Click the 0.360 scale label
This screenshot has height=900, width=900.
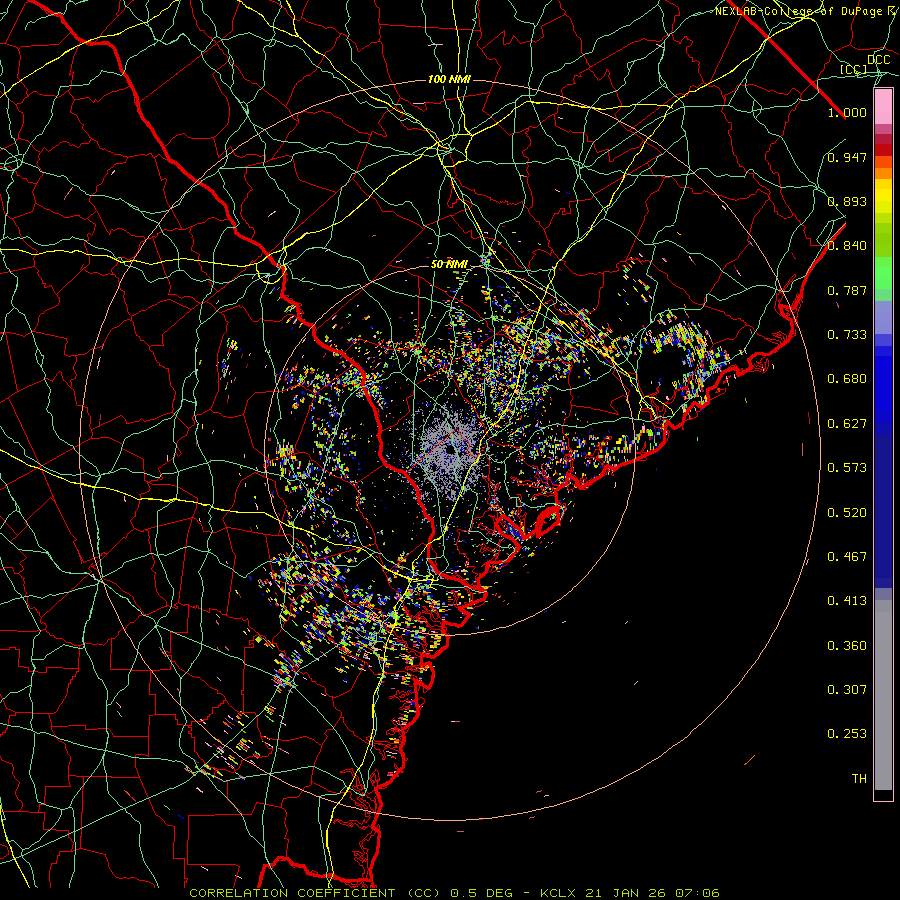(847, 646)
